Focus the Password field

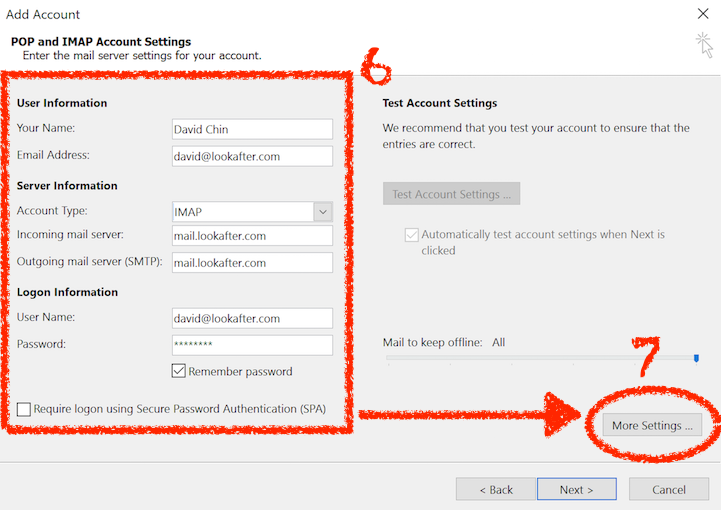(x=252, y=345)
